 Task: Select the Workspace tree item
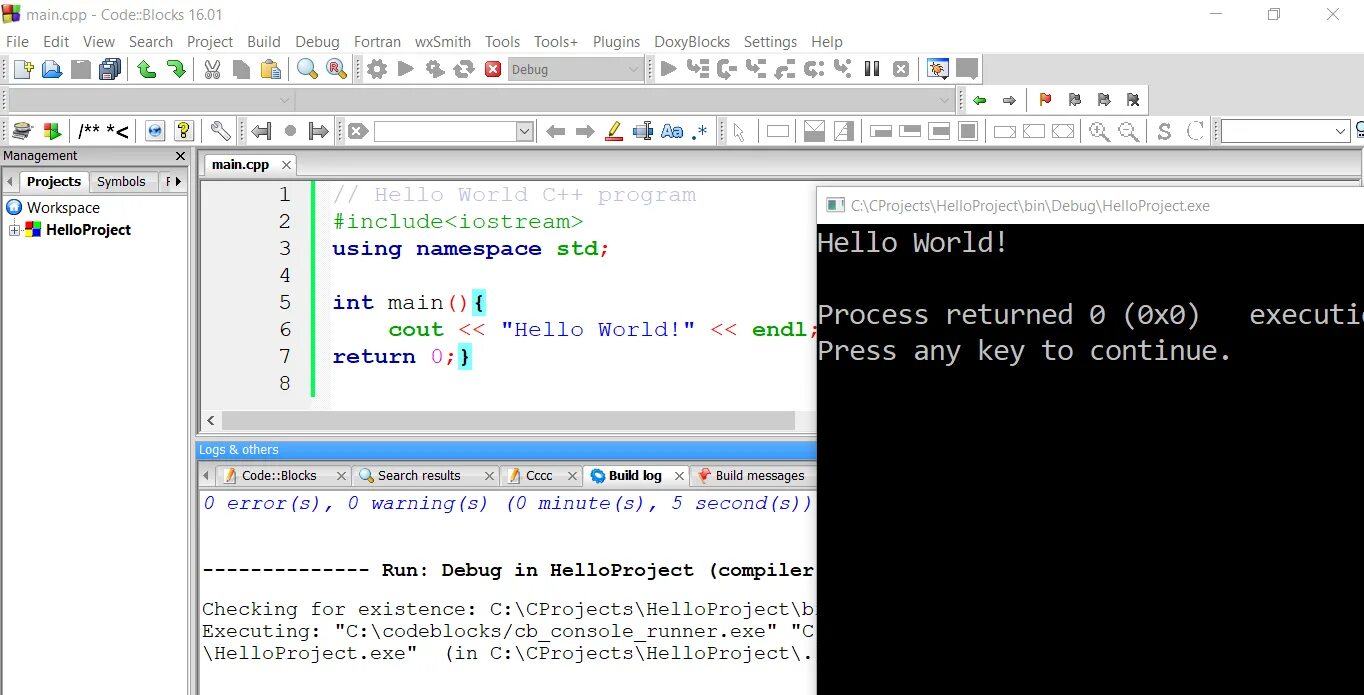click(x=63, y=208)
